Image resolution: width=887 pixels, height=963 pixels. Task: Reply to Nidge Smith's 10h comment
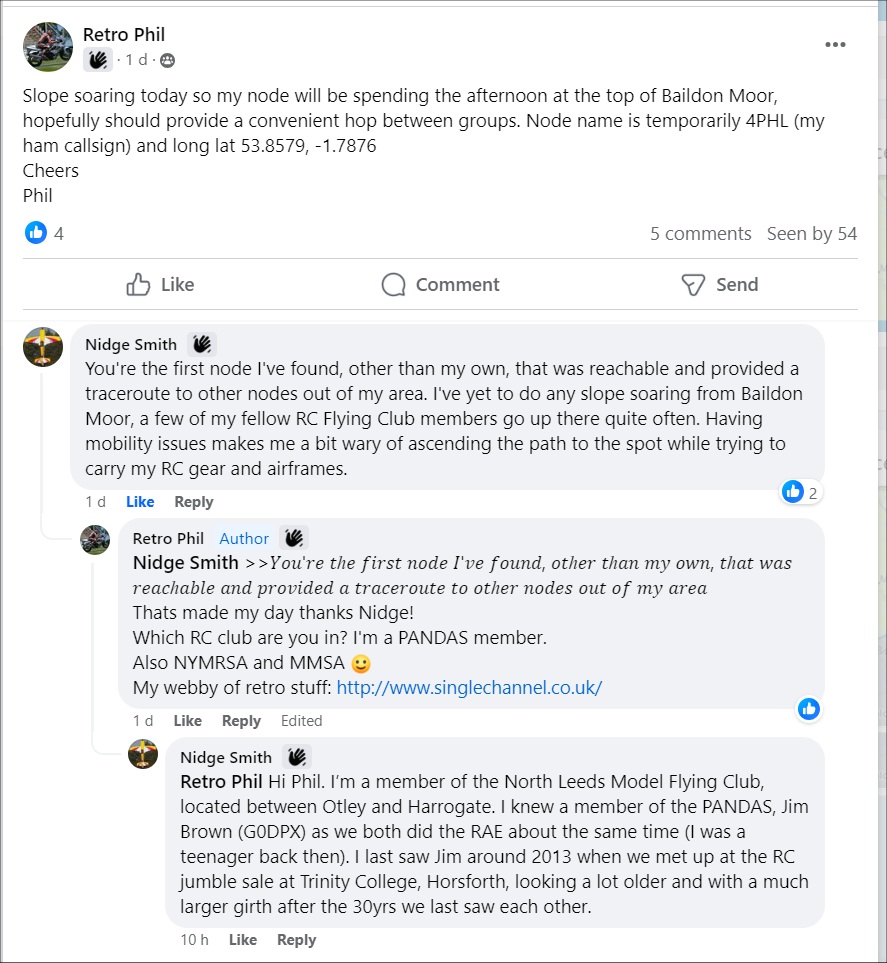click(296, 940)
